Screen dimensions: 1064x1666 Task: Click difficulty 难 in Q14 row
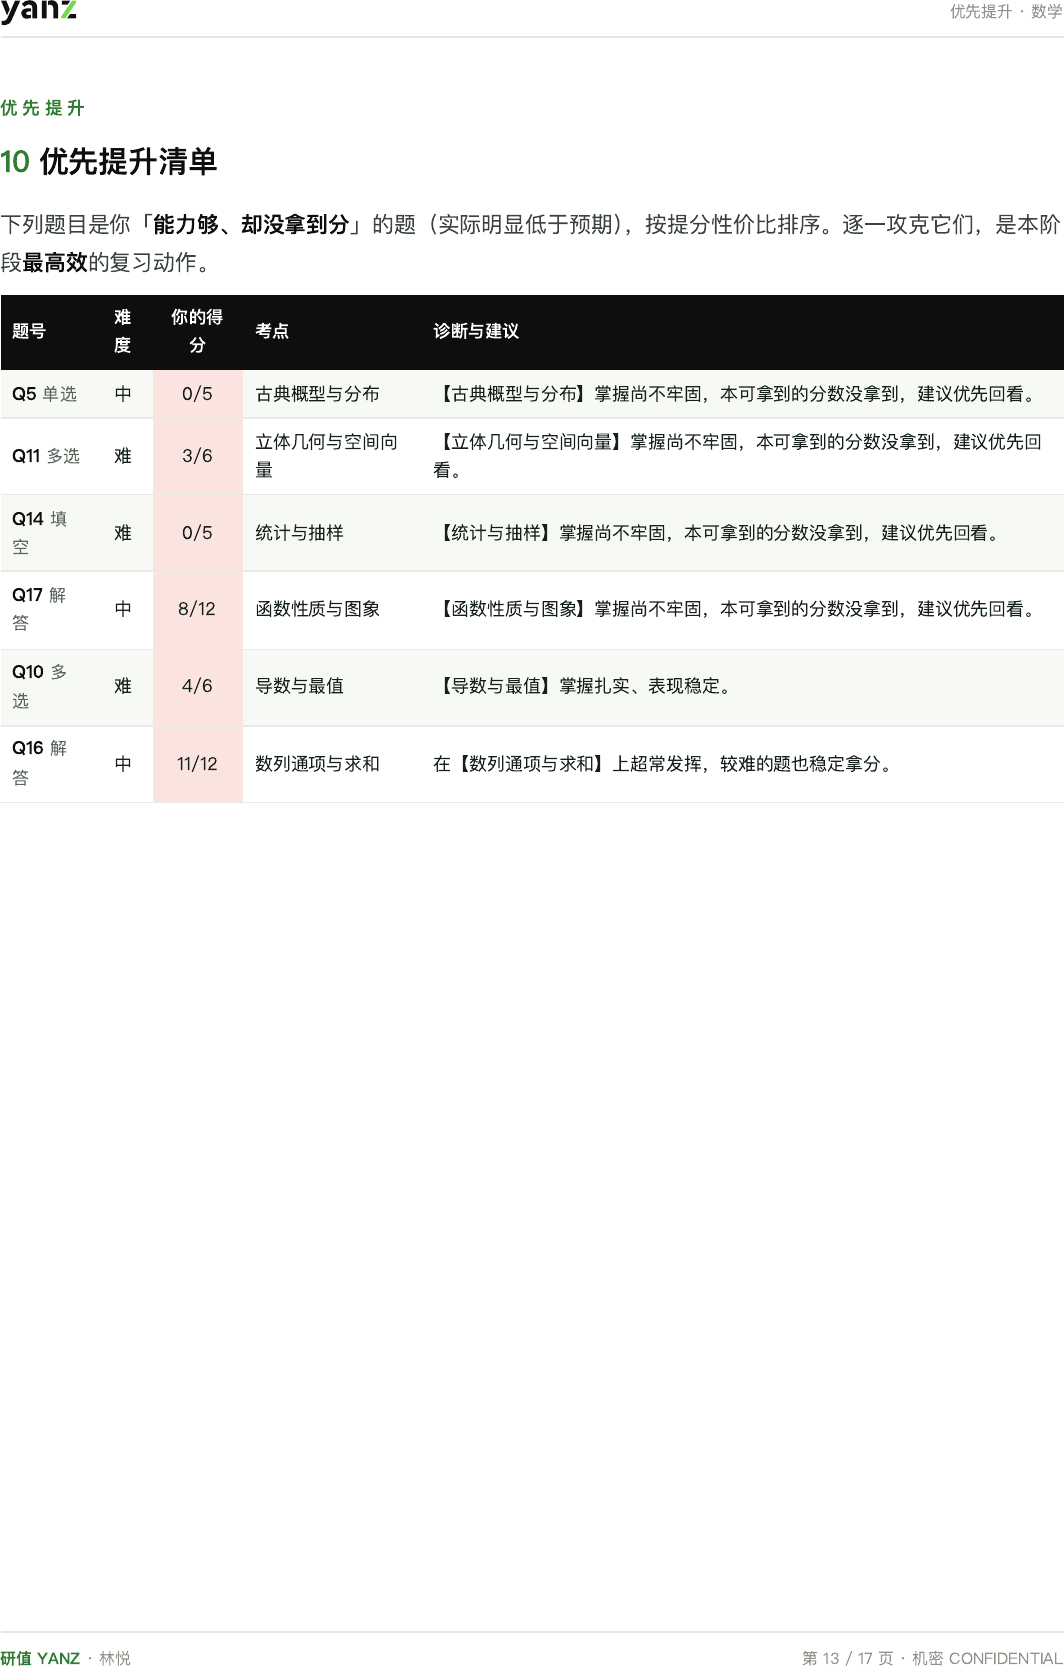click(123, 533)
